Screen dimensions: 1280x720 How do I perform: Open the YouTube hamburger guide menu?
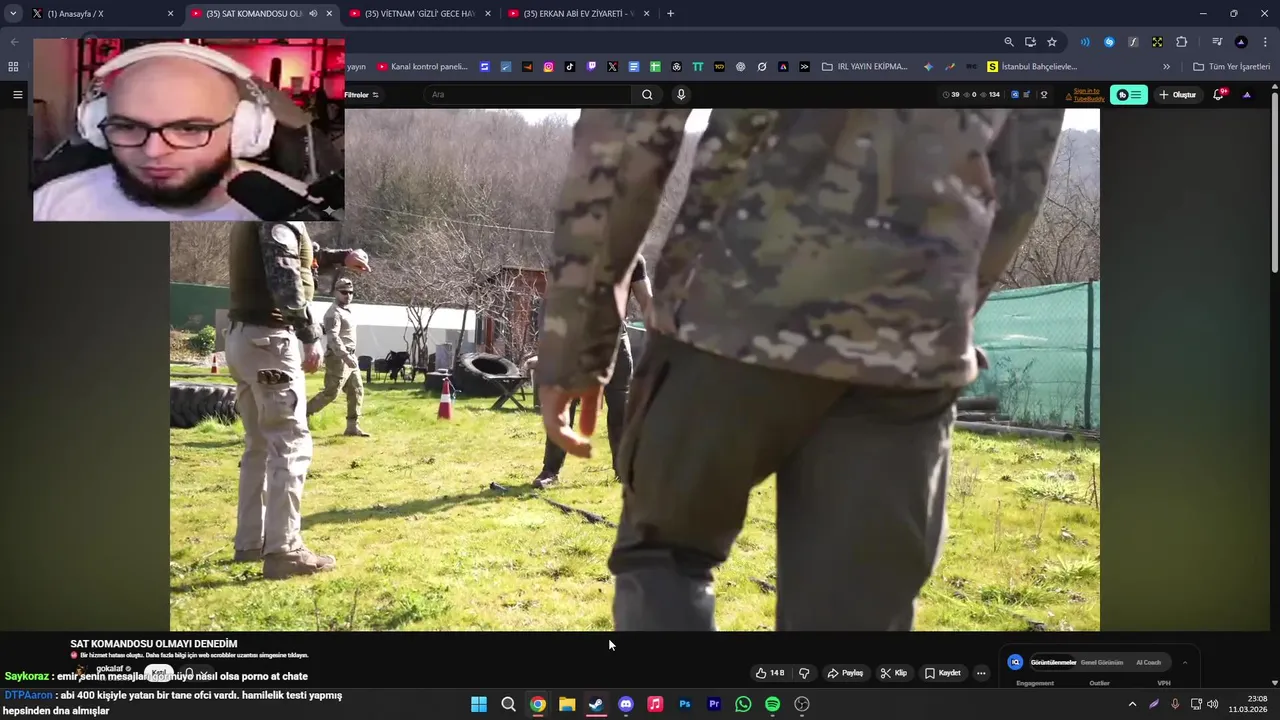coord(17,94)
